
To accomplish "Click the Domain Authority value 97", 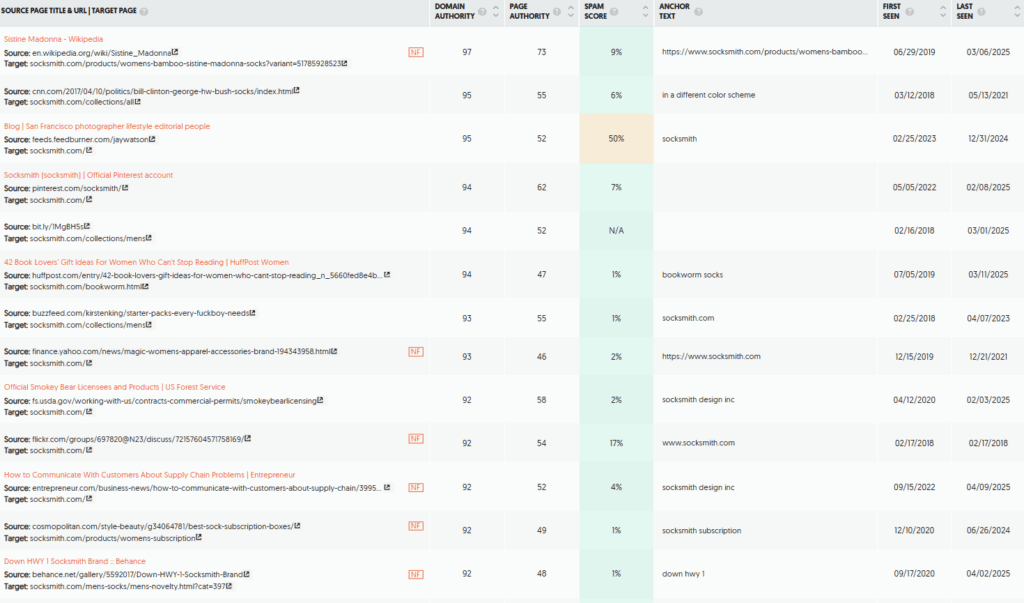I will (467, 52).
